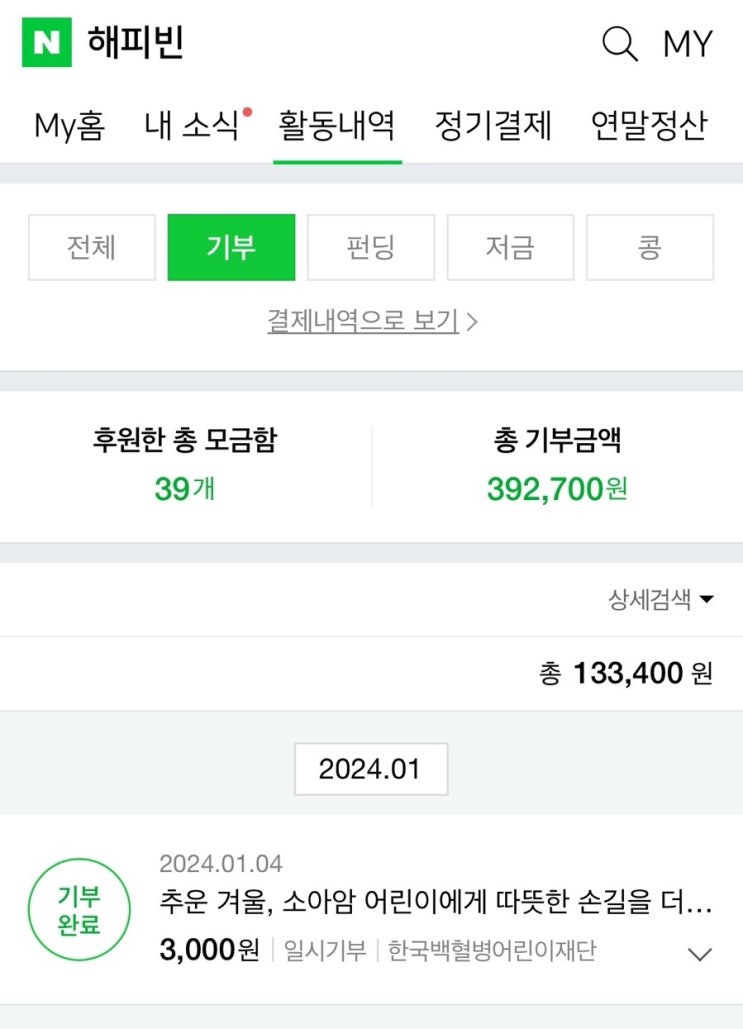Go to My홈 tab
Screen dimensions: 743x1029
(69, 126)
